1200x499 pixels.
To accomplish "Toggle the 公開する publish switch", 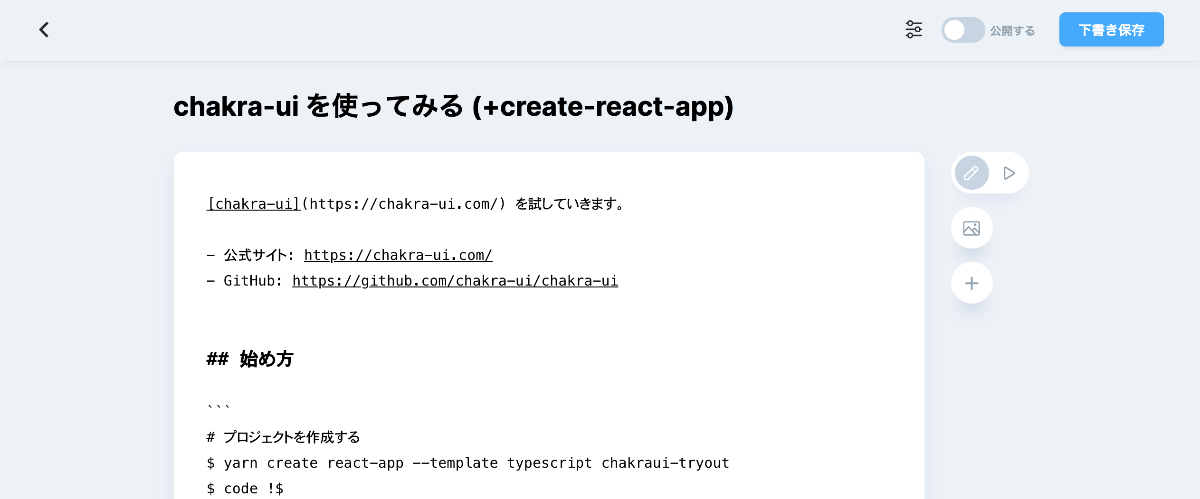I will pos(963,30).
